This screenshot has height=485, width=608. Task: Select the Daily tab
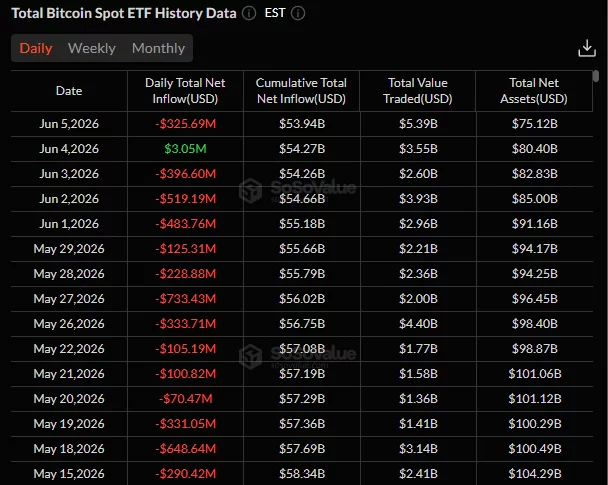tap(36, 48)
